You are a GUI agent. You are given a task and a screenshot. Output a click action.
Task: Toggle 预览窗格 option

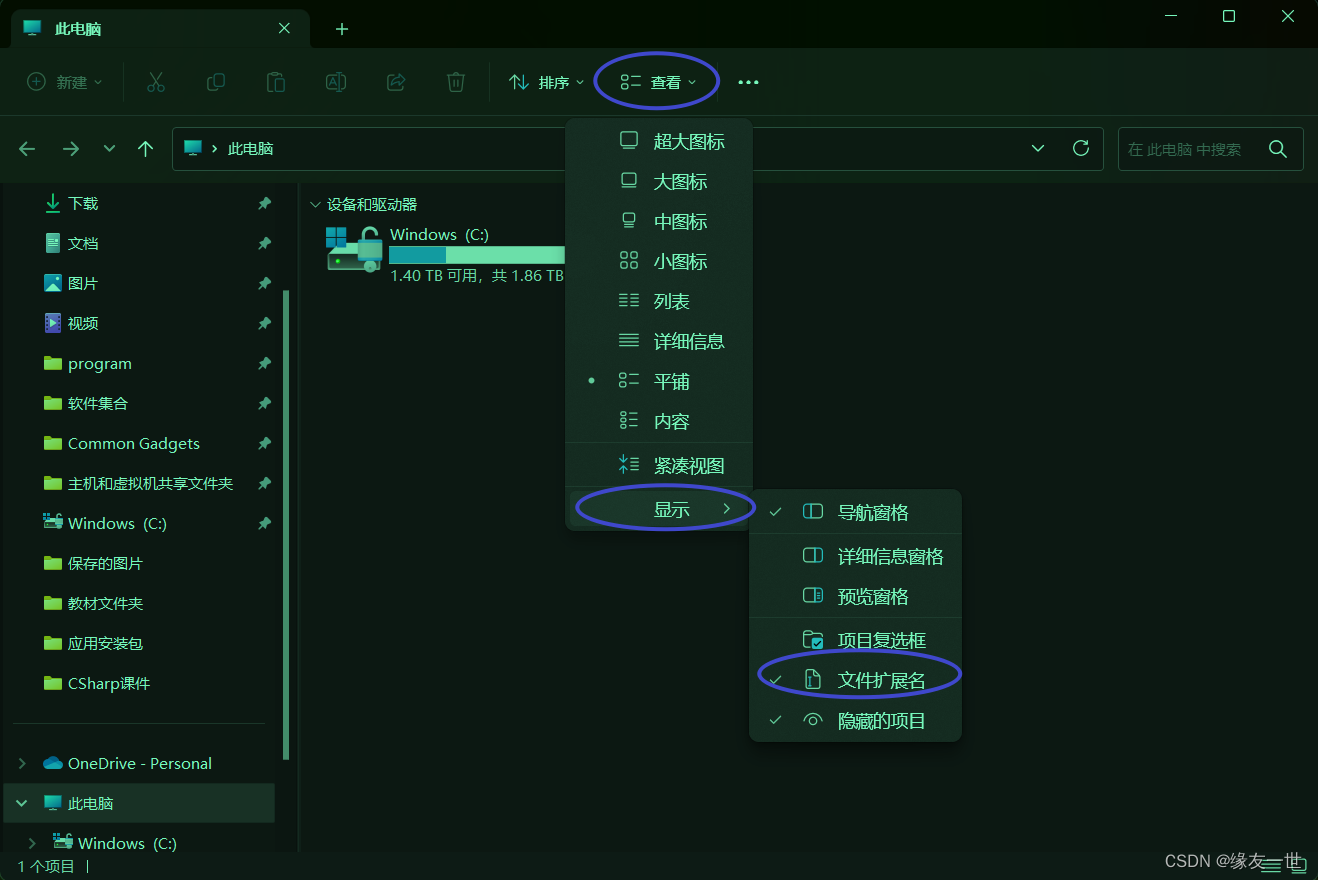[855, 596]
